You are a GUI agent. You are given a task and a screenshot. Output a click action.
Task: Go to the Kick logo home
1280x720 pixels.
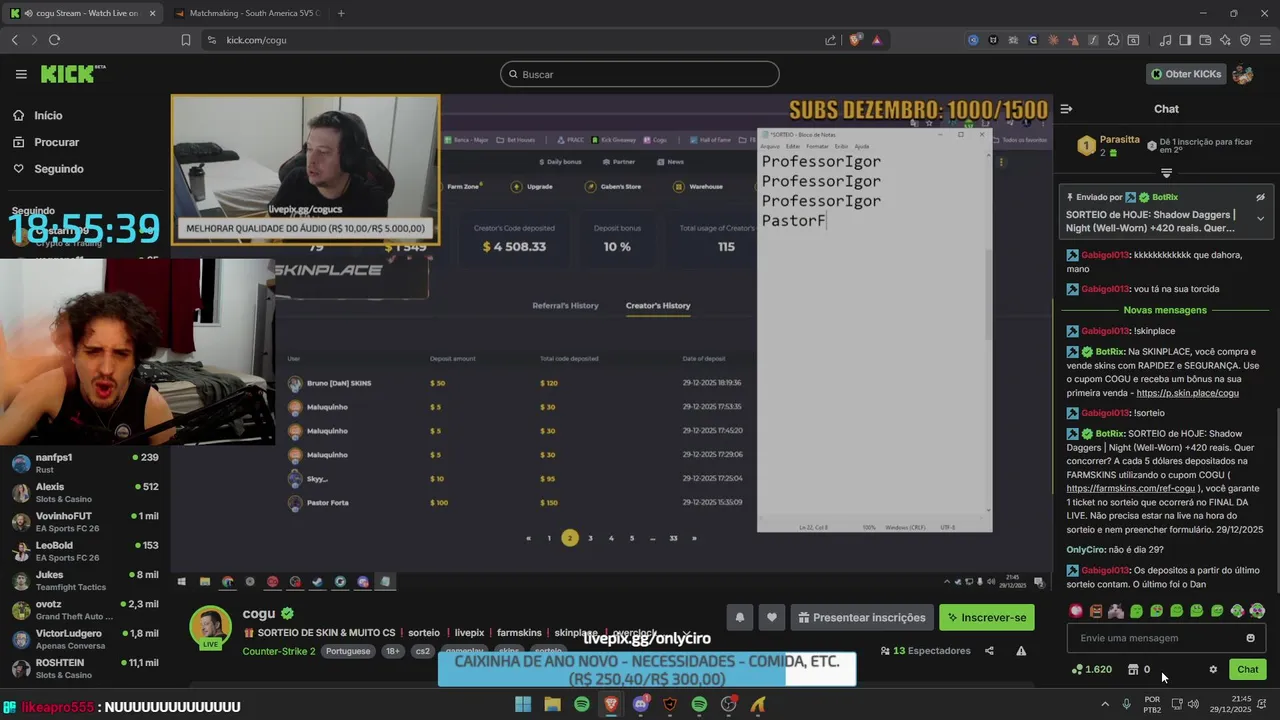[x=72, y=74]
